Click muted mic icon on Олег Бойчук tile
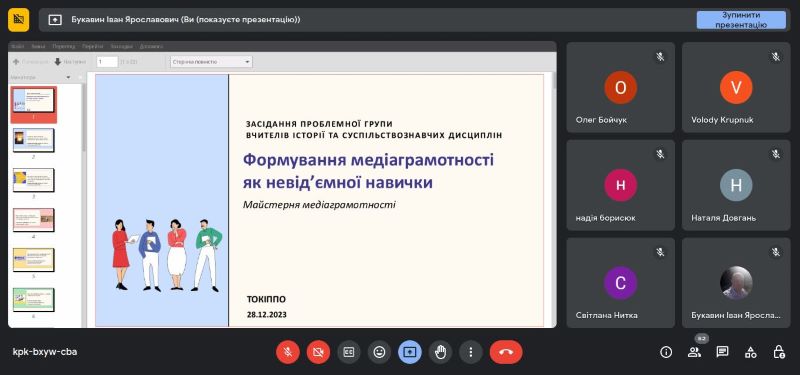This screenshot has height=375, width=800. (660, 57)
